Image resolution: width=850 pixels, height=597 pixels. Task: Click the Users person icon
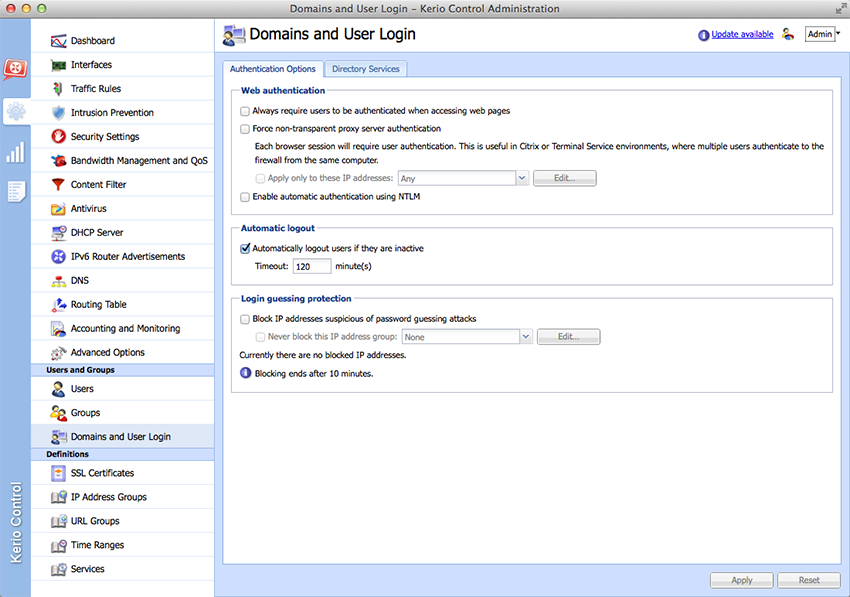(58, 389)
